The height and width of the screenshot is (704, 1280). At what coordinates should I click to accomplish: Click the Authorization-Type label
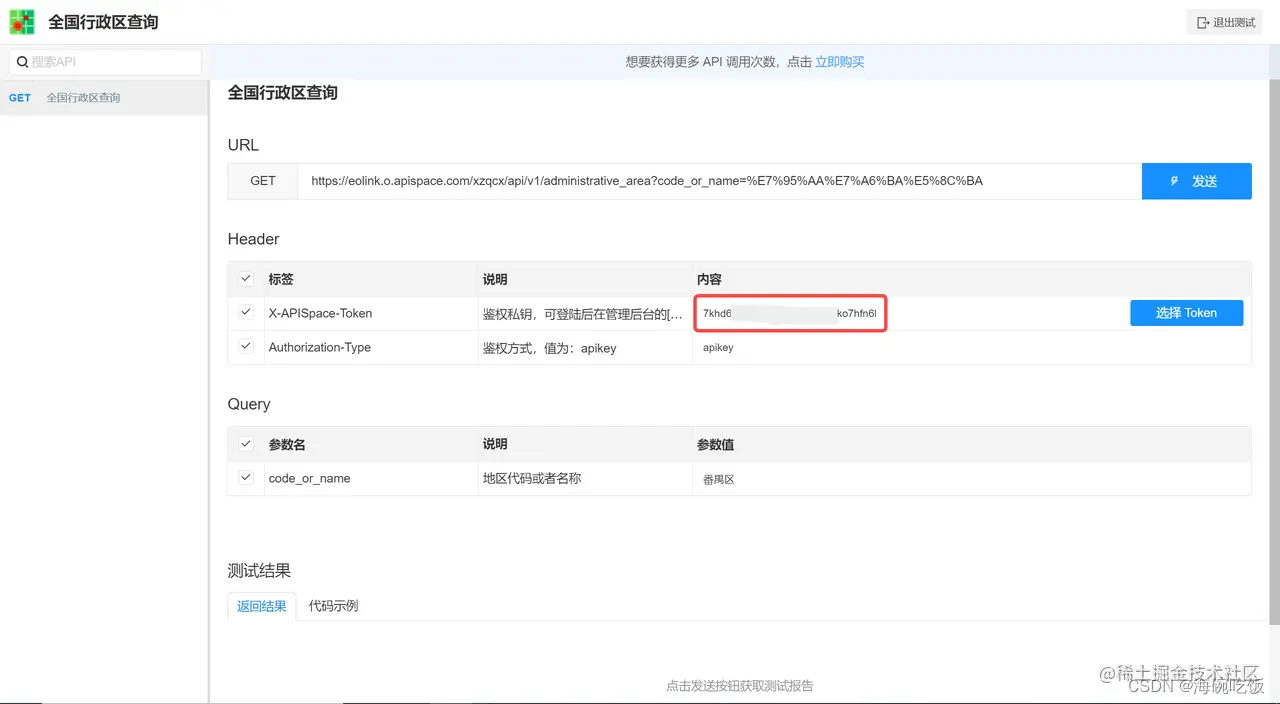click(319, 347)
